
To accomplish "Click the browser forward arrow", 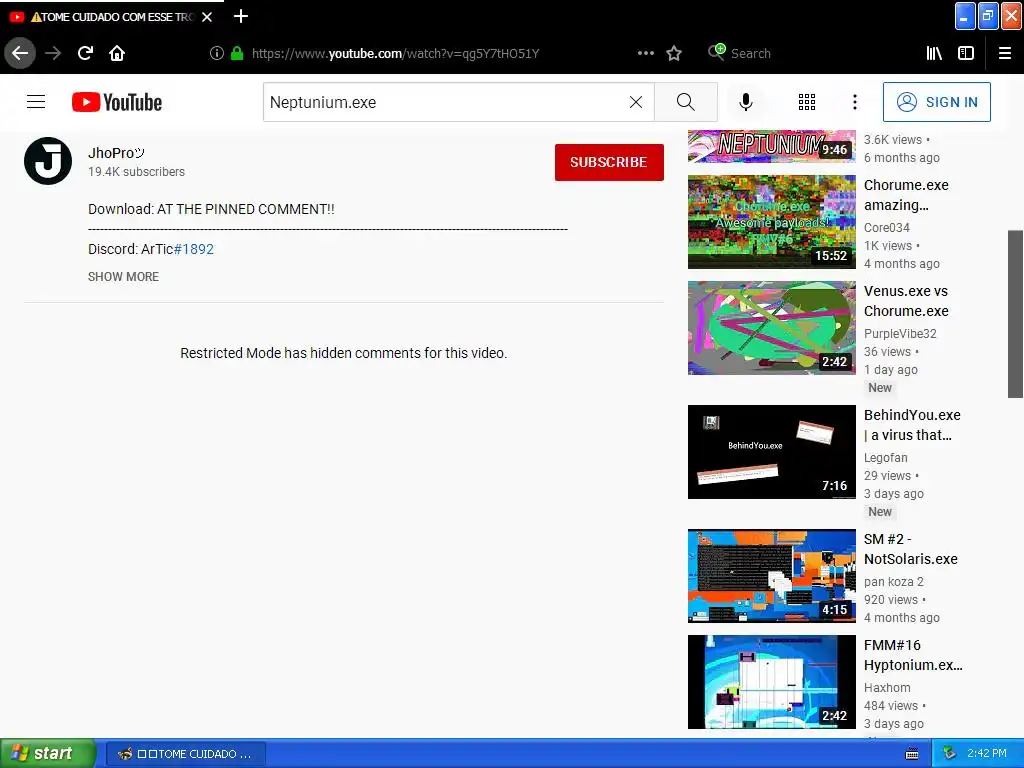I will [53, 53].
